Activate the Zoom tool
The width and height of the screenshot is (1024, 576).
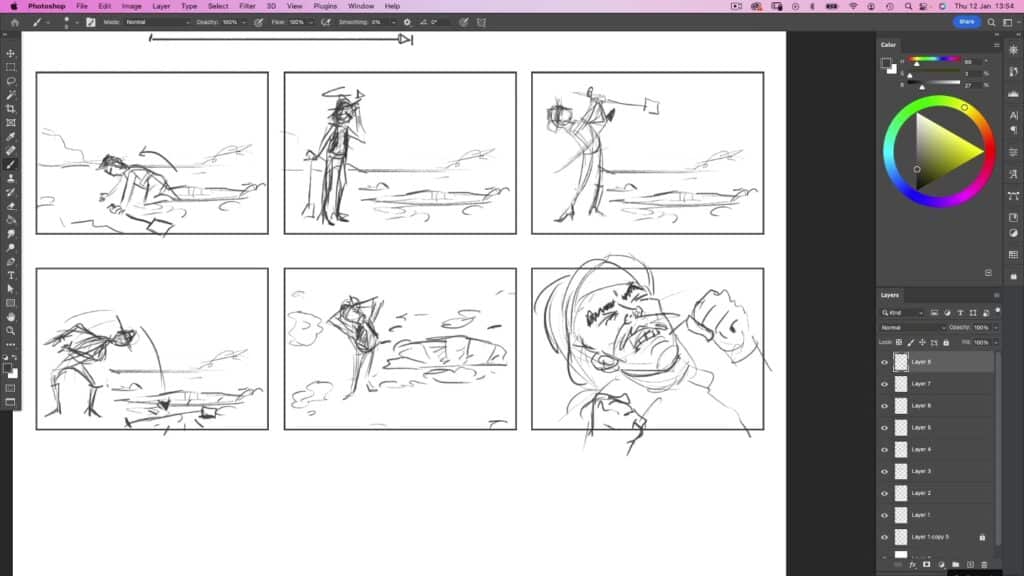point(11,330)
